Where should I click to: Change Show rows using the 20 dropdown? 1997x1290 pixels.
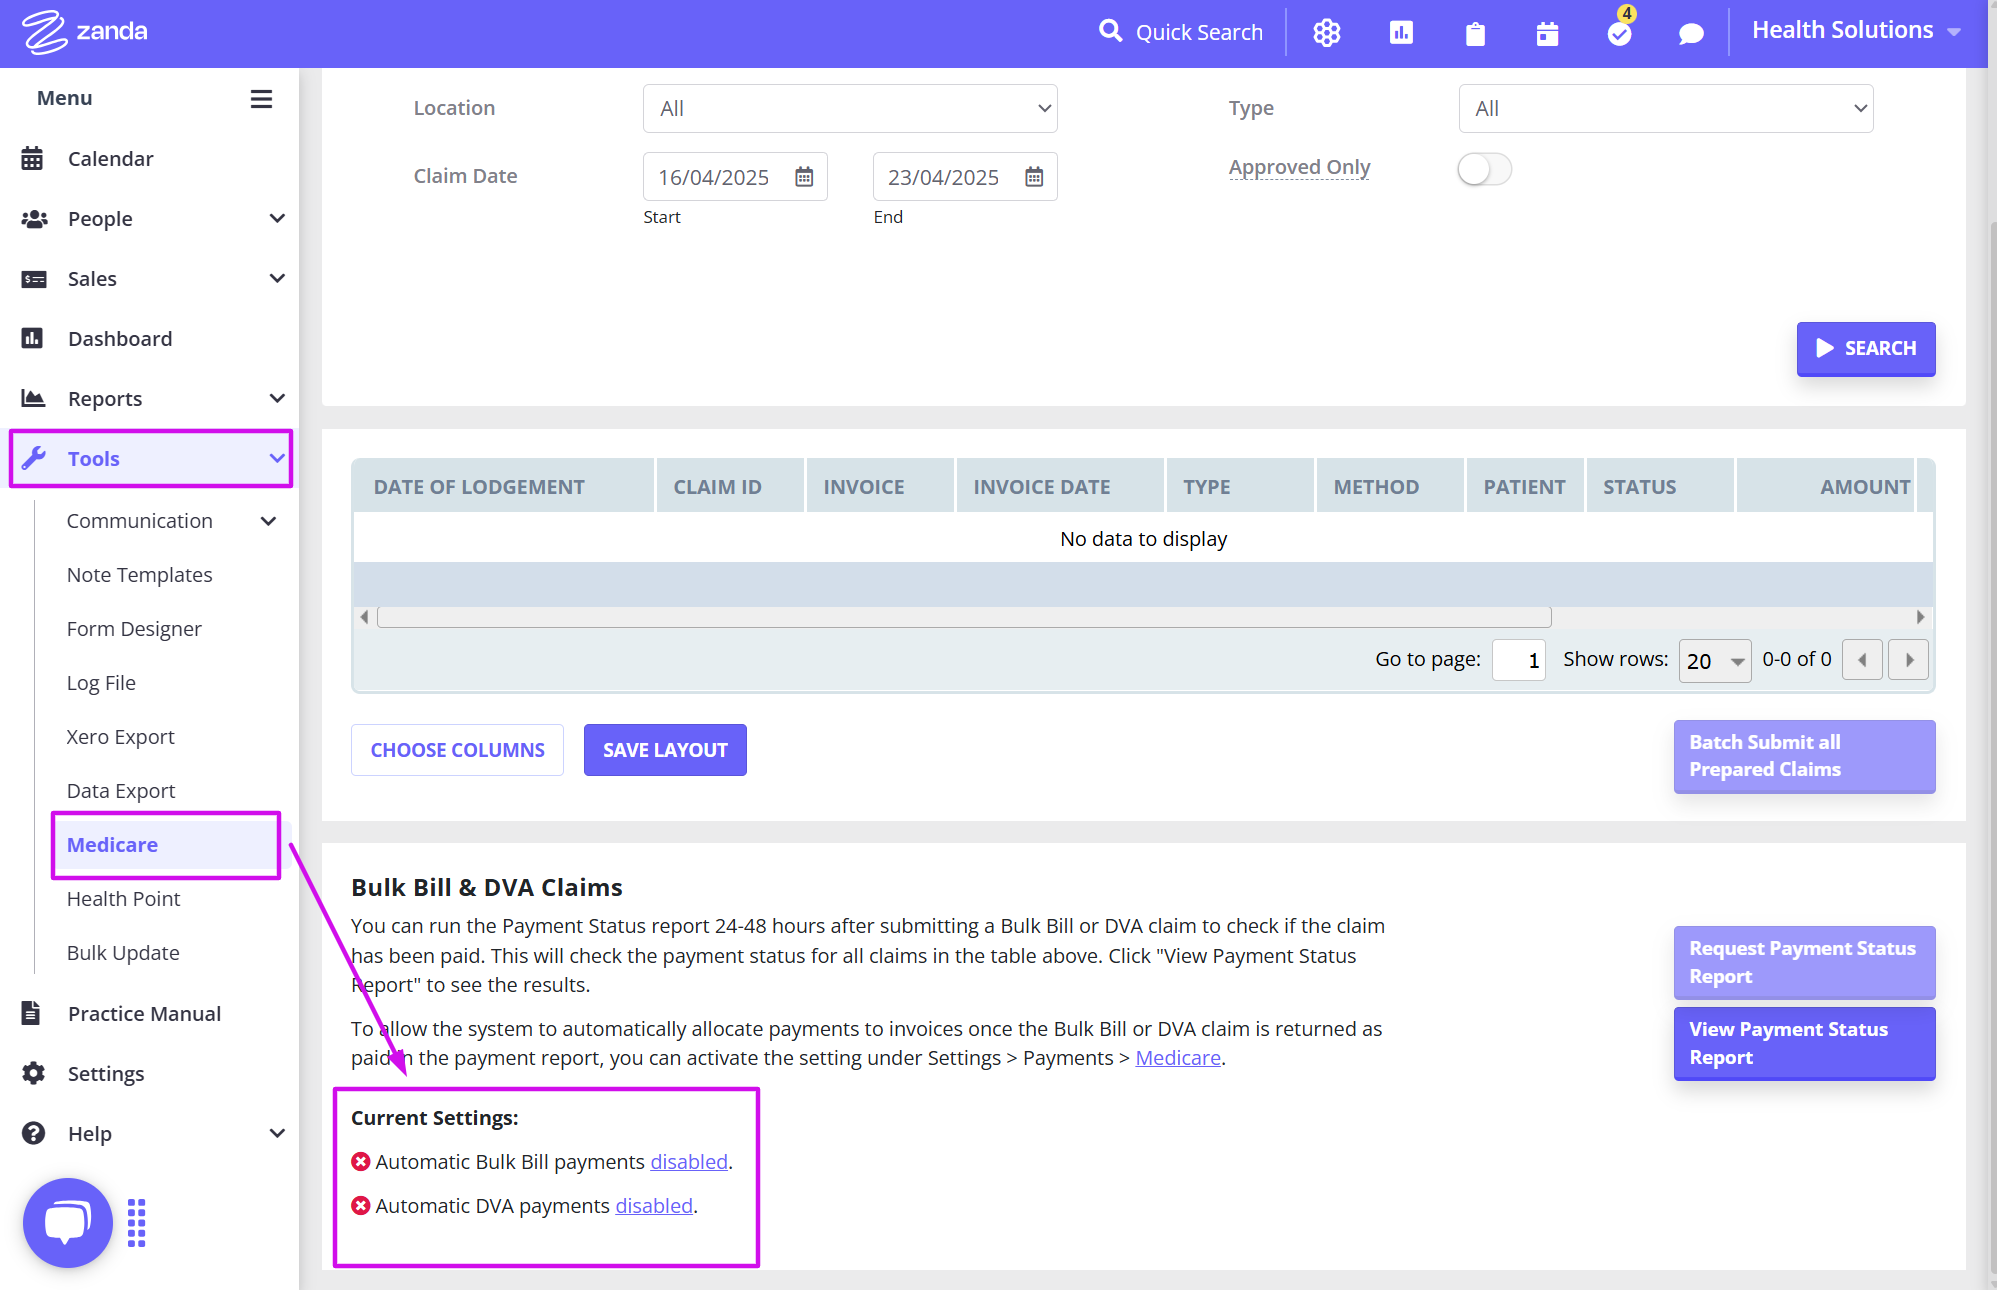point(1714,660)
